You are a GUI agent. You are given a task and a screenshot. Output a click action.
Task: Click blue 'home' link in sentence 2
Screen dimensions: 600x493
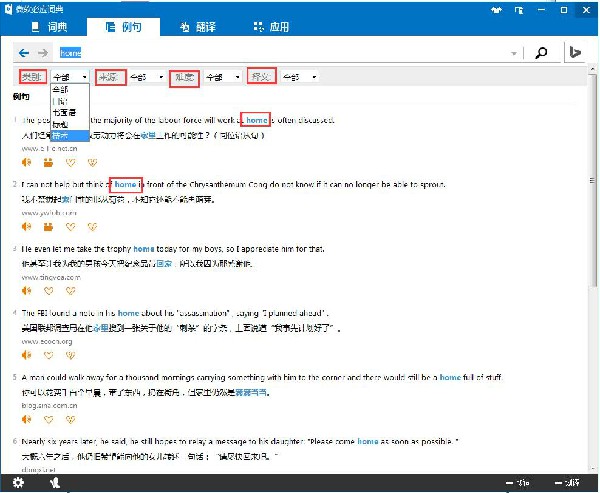point(125,184)
